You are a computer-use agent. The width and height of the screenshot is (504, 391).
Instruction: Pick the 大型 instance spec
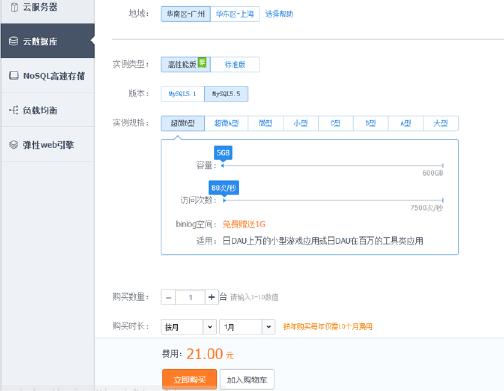coord(441,123)
